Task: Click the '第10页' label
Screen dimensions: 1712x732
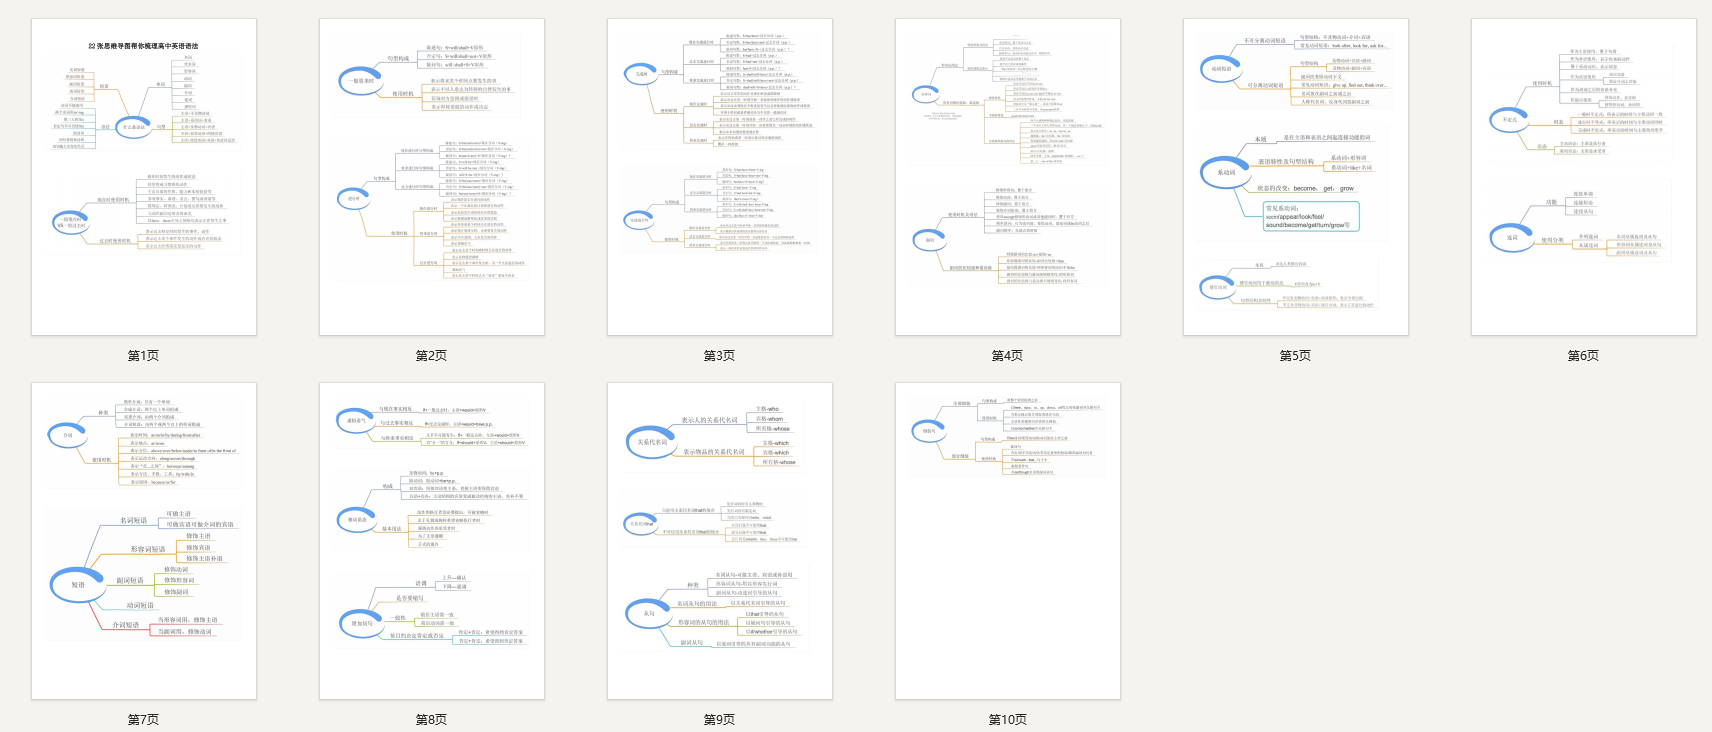Action: (1007, 720)
